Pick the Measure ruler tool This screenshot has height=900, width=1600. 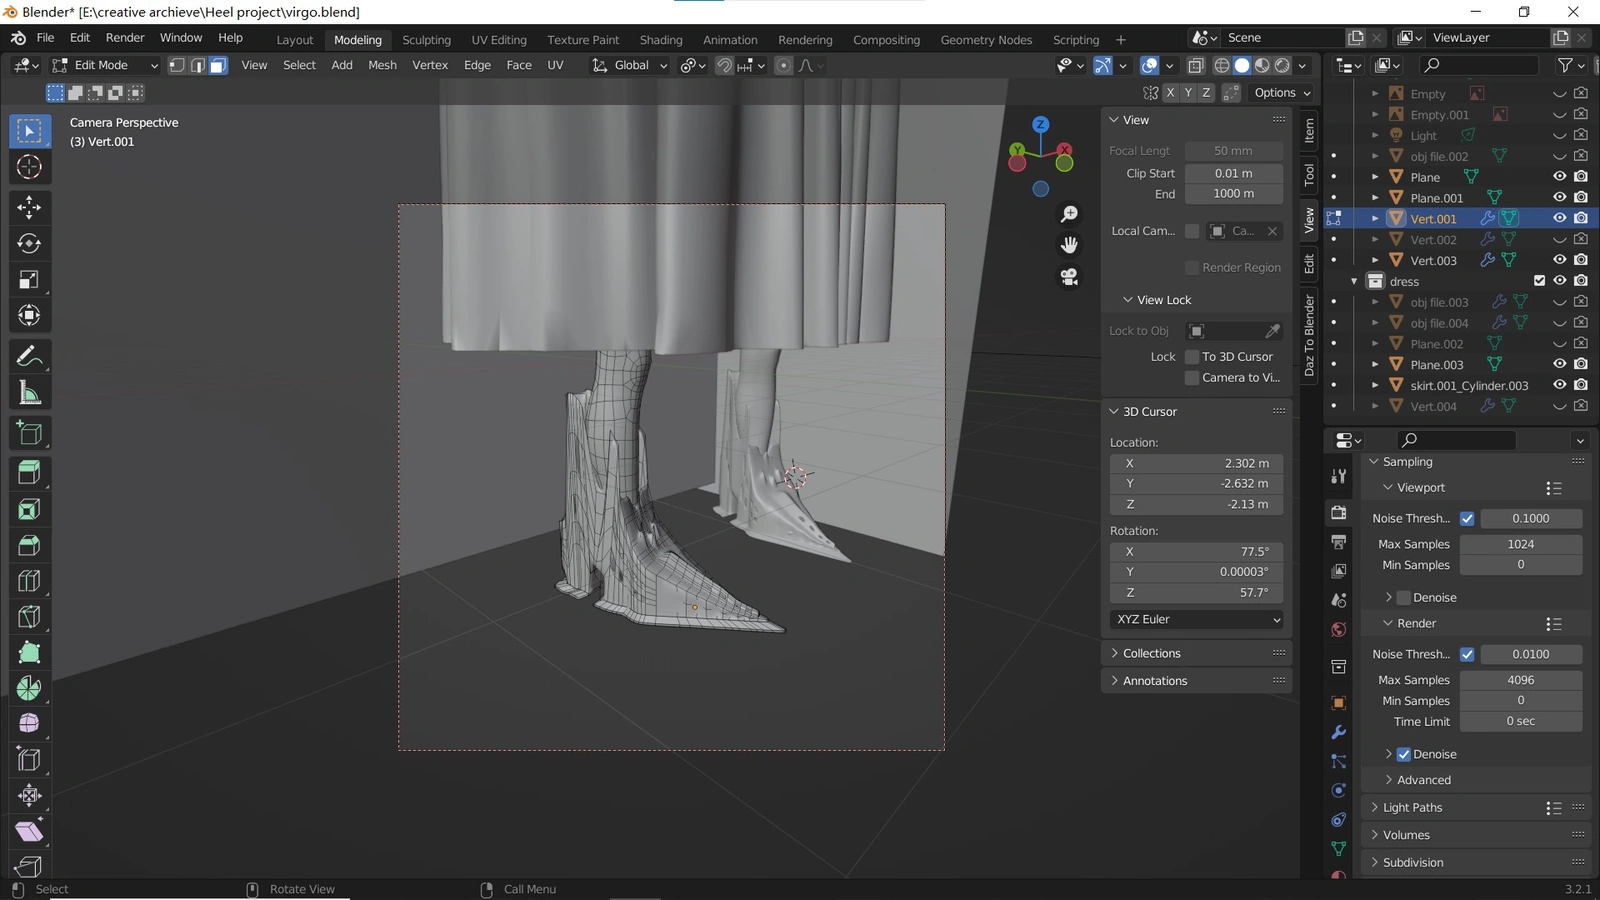click(29, 393)
